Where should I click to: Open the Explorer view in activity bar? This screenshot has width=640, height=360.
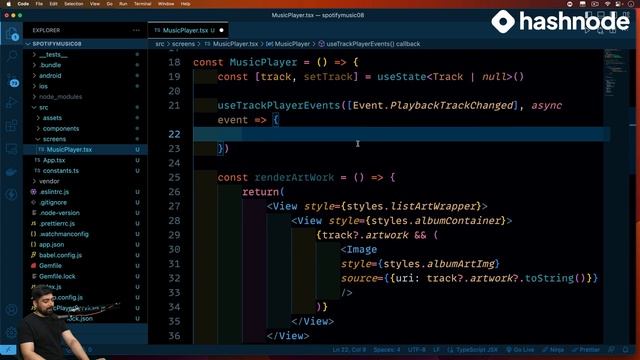11,33
